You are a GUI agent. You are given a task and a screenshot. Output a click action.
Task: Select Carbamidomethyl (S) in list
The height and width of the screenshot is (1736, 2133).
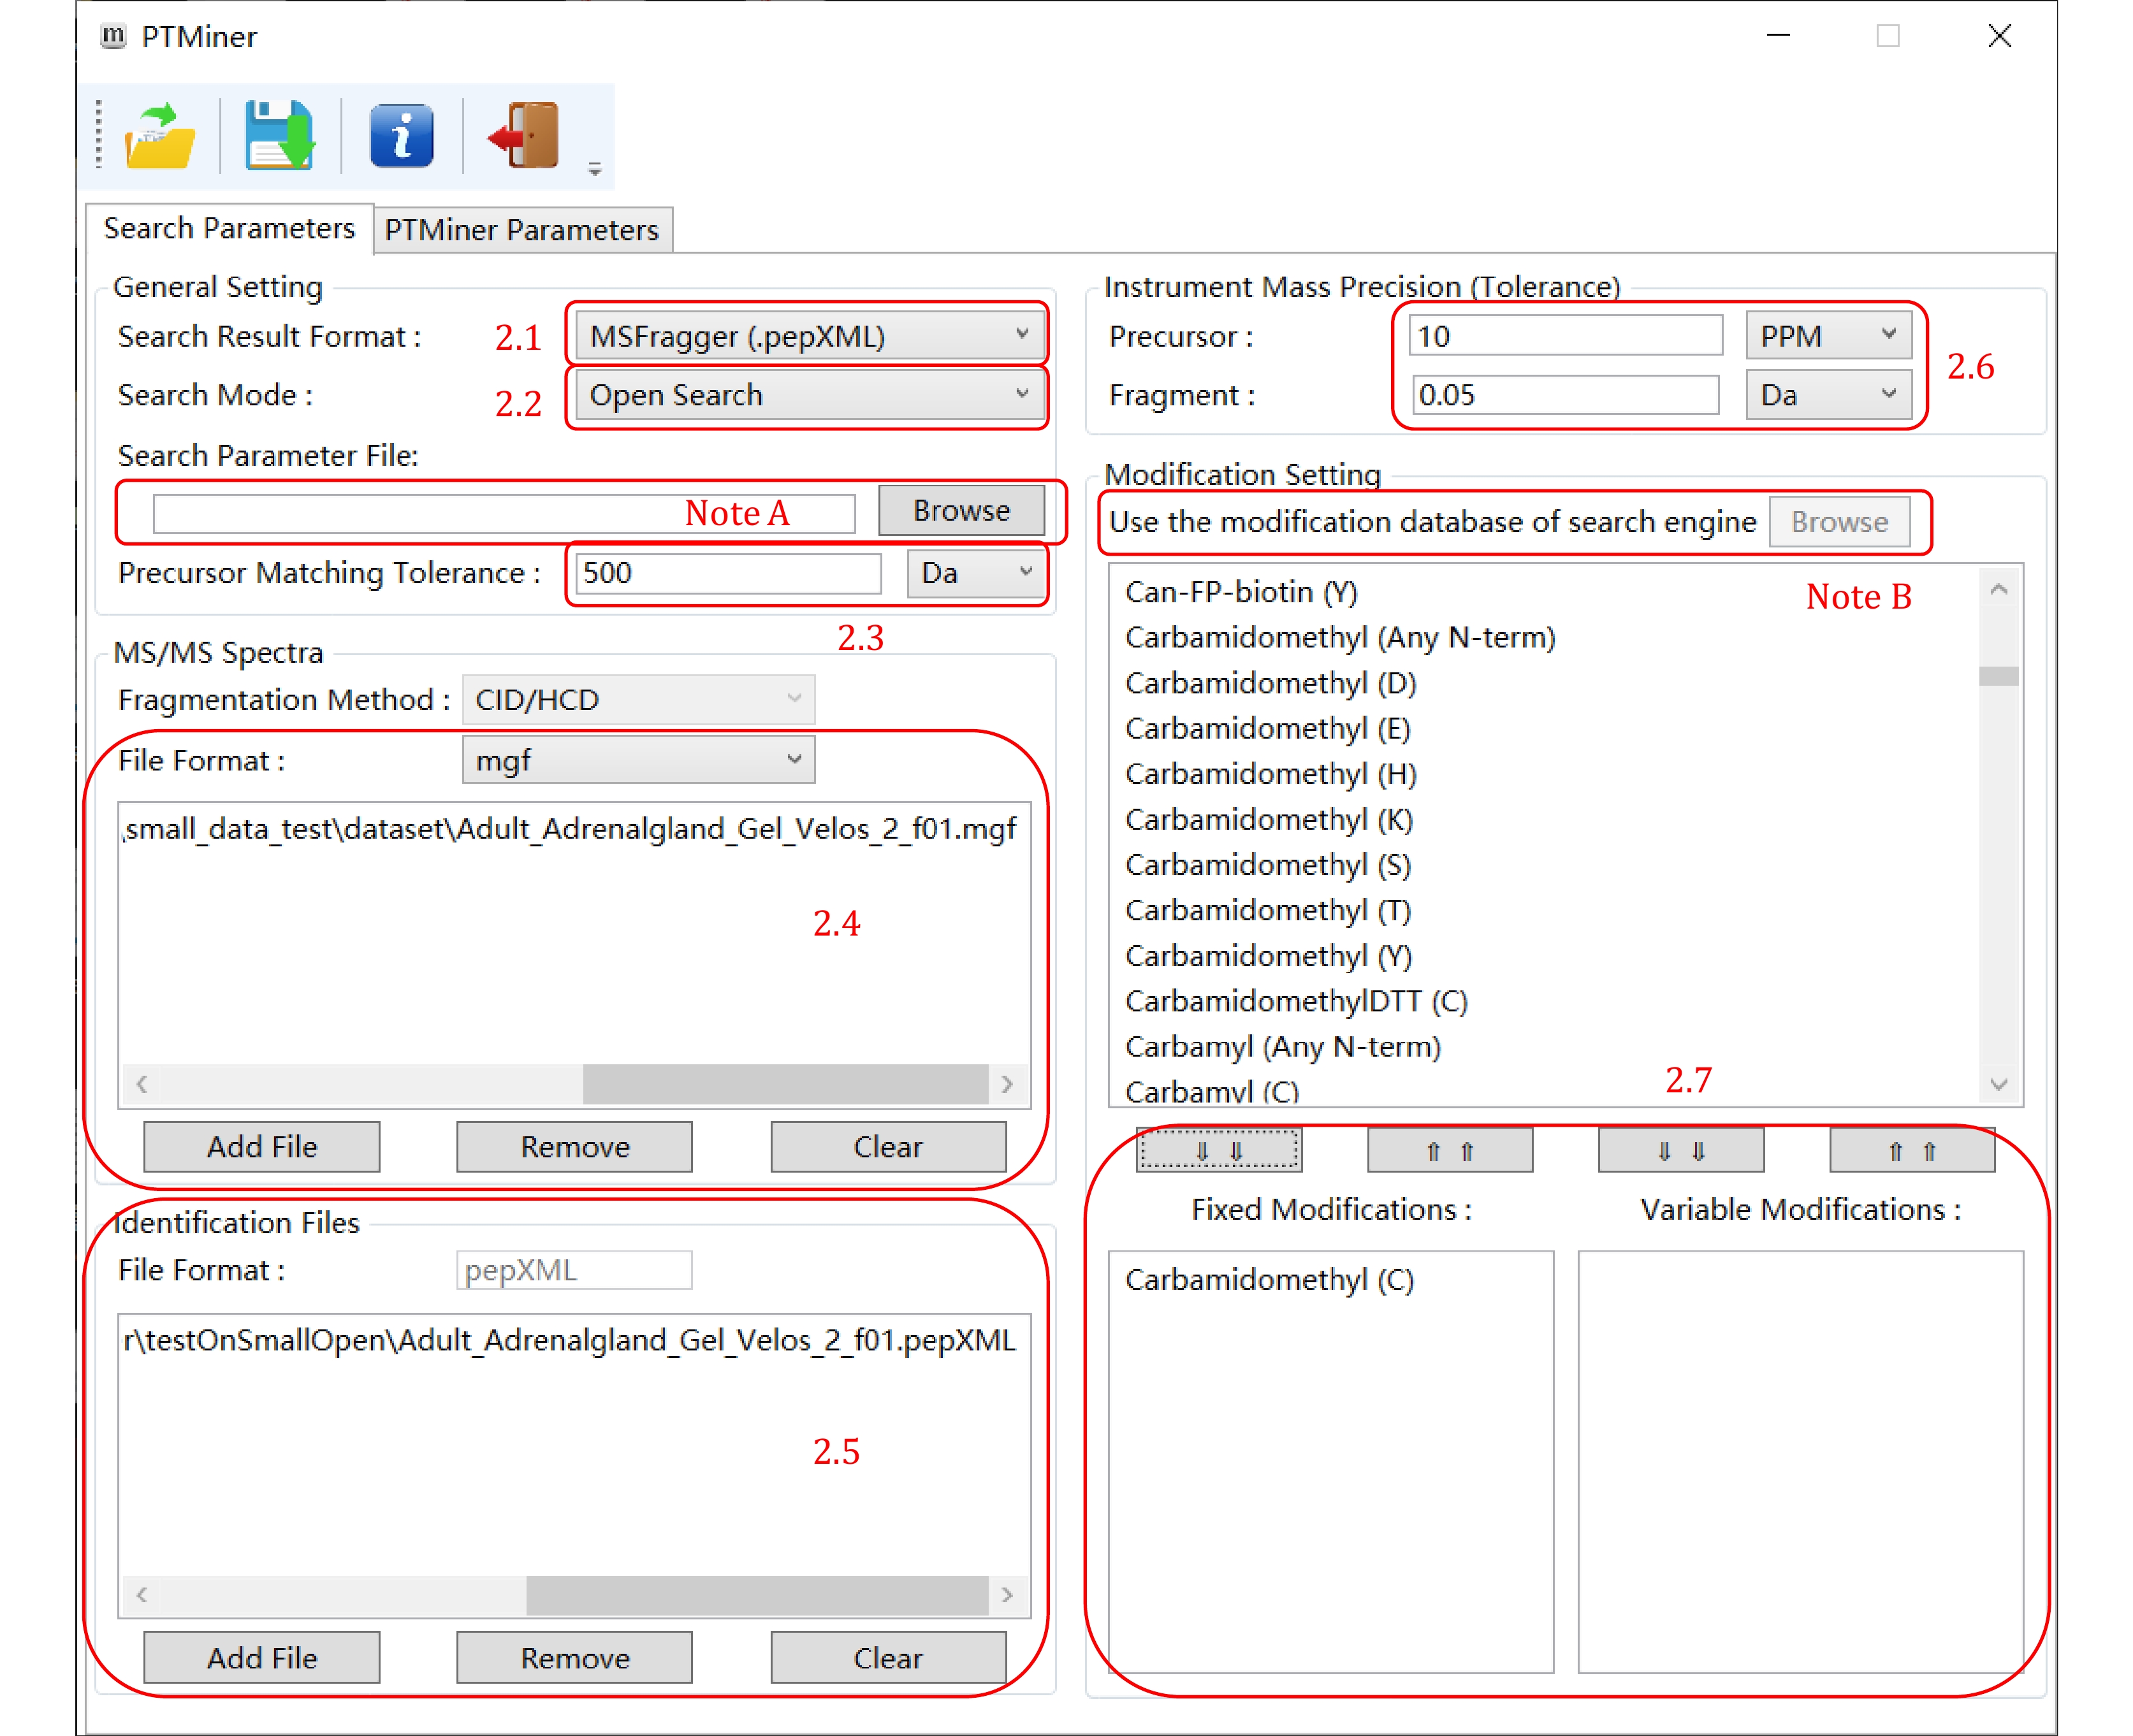pos(1268,865)
